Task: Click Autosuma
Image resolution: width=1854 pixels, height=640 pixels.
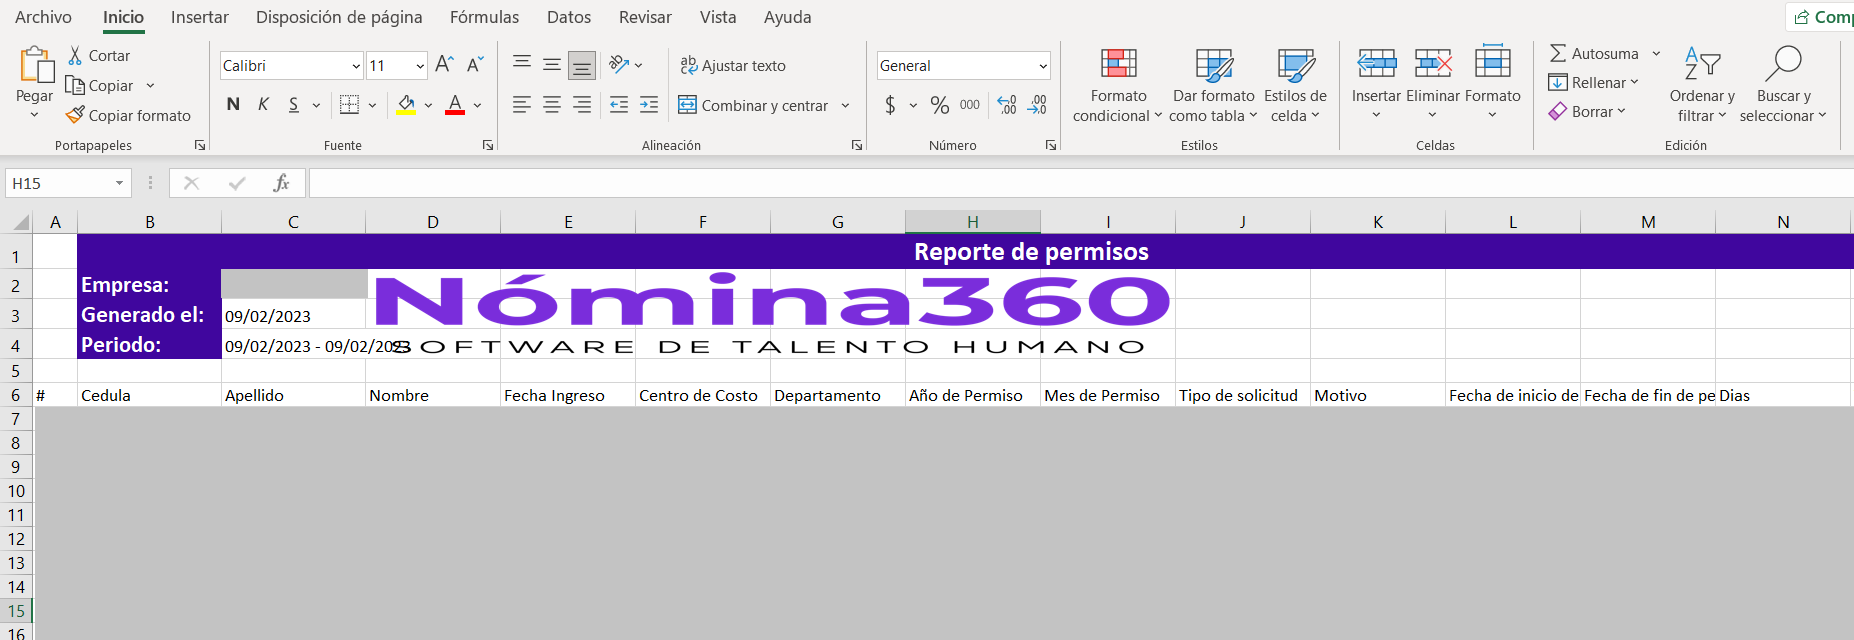Action: point(1594,54)
